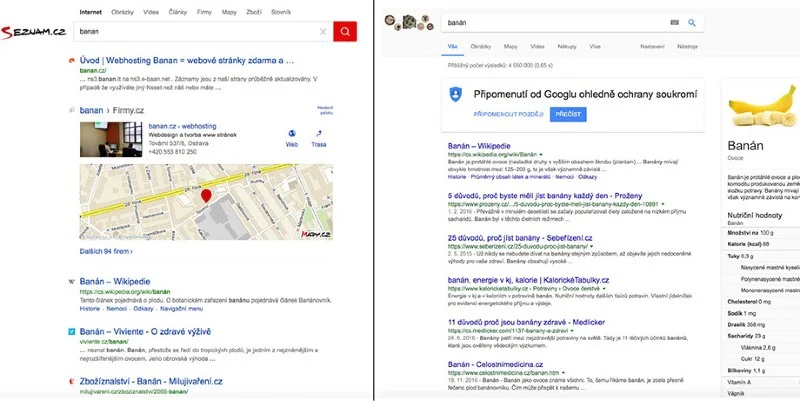
Task: Open Úvod Webhosting Banan result
Action: point(187,61)
